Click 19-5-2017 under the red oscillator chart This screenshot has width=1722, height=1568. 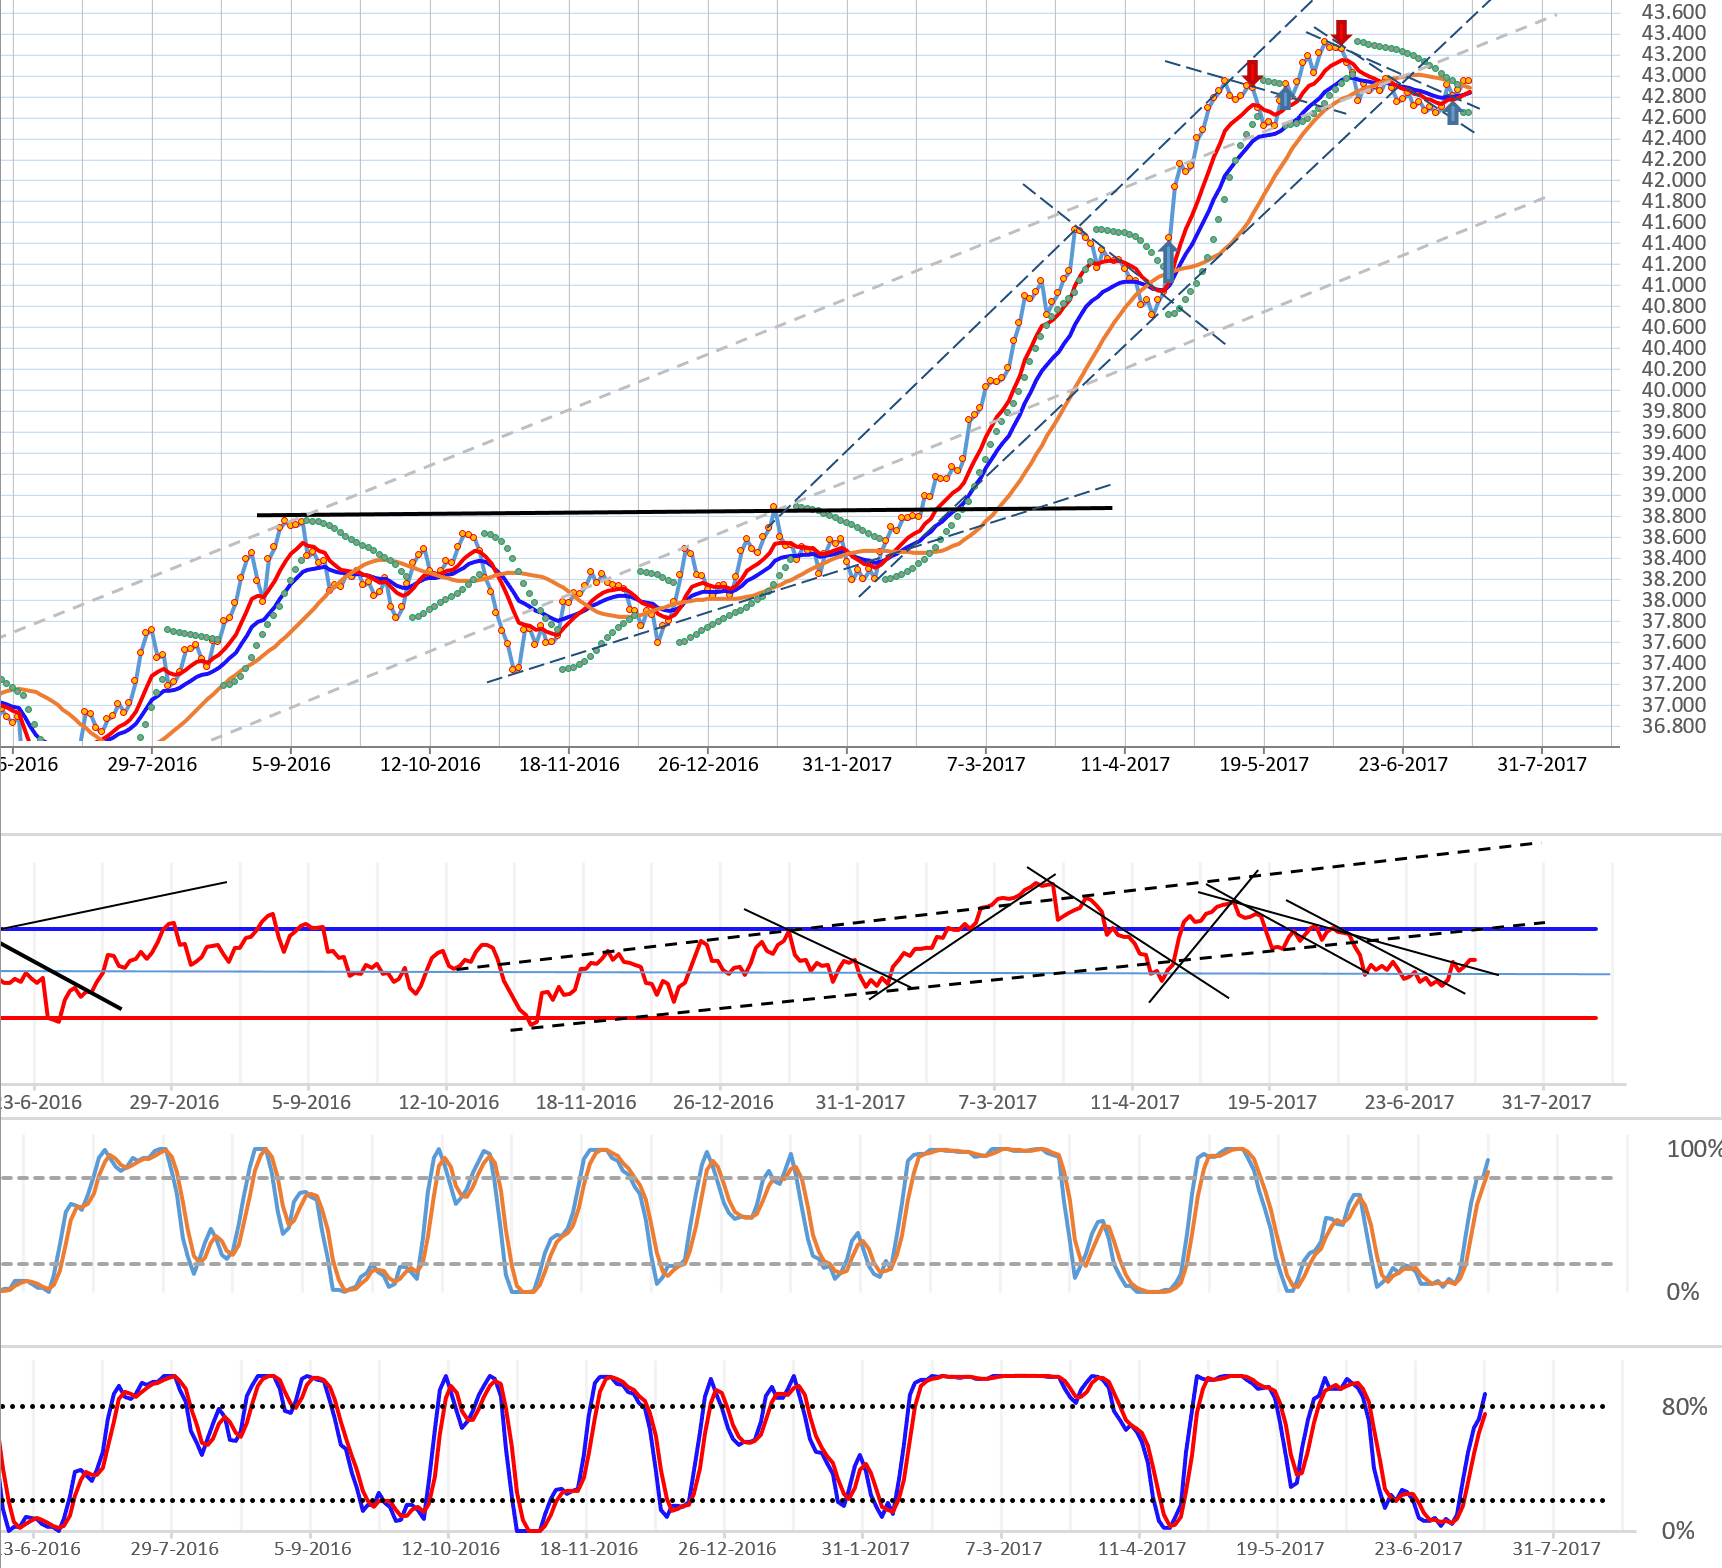click(x=1272, y=1102)
